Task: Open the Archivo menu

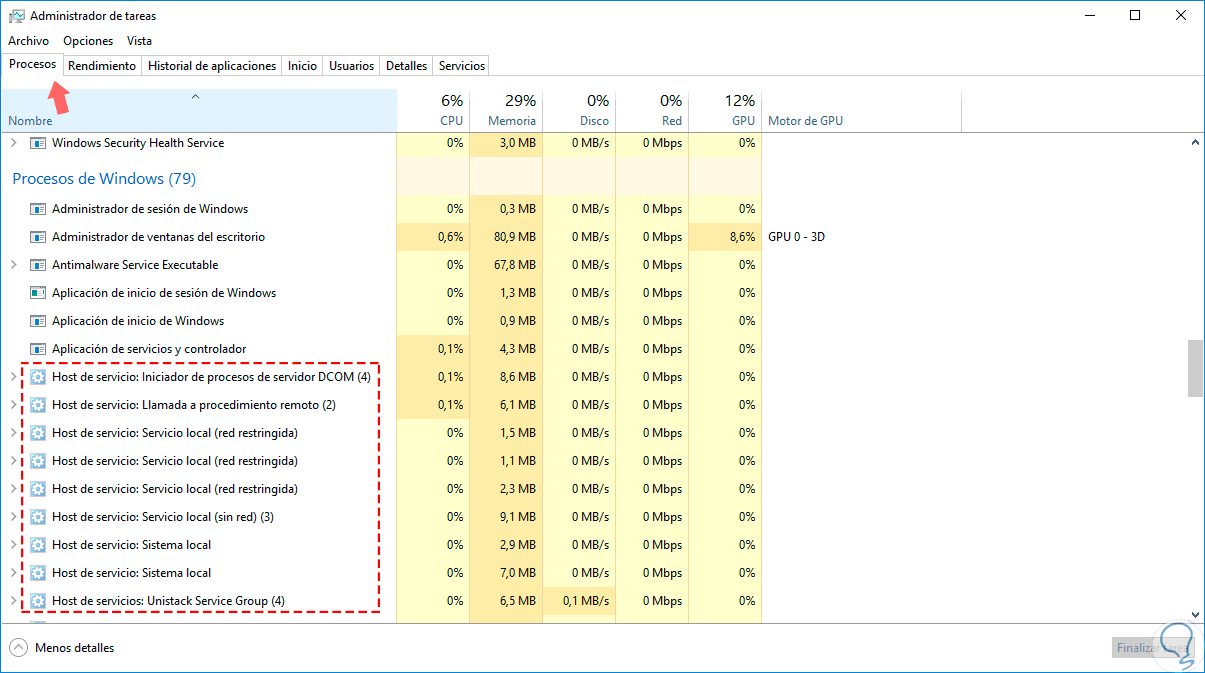Action: point(28,41)
